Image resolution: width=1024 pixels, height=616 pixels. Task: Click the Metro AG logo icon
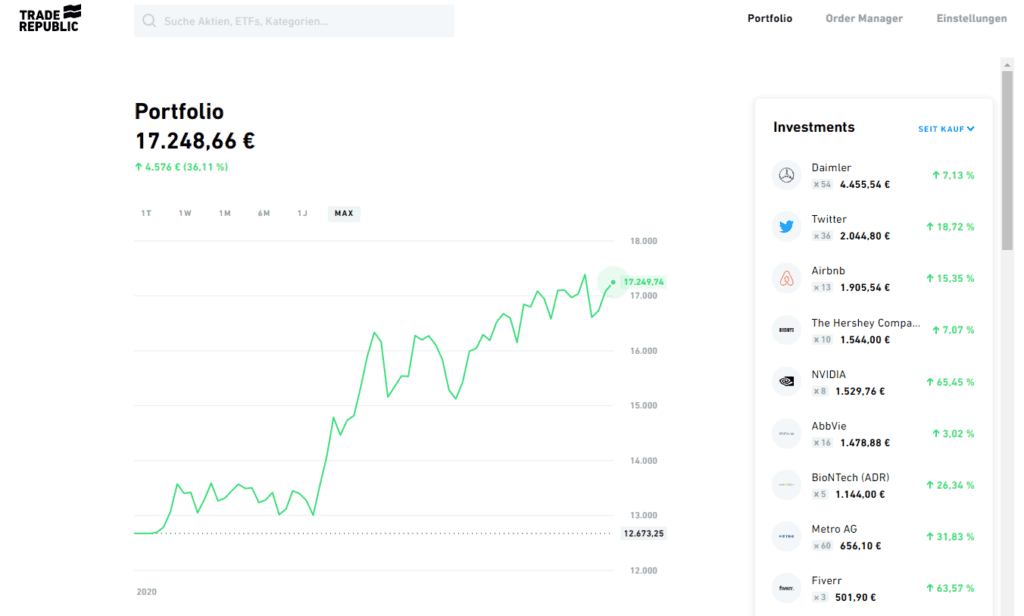pyautogui.click(x=786, y=536)
